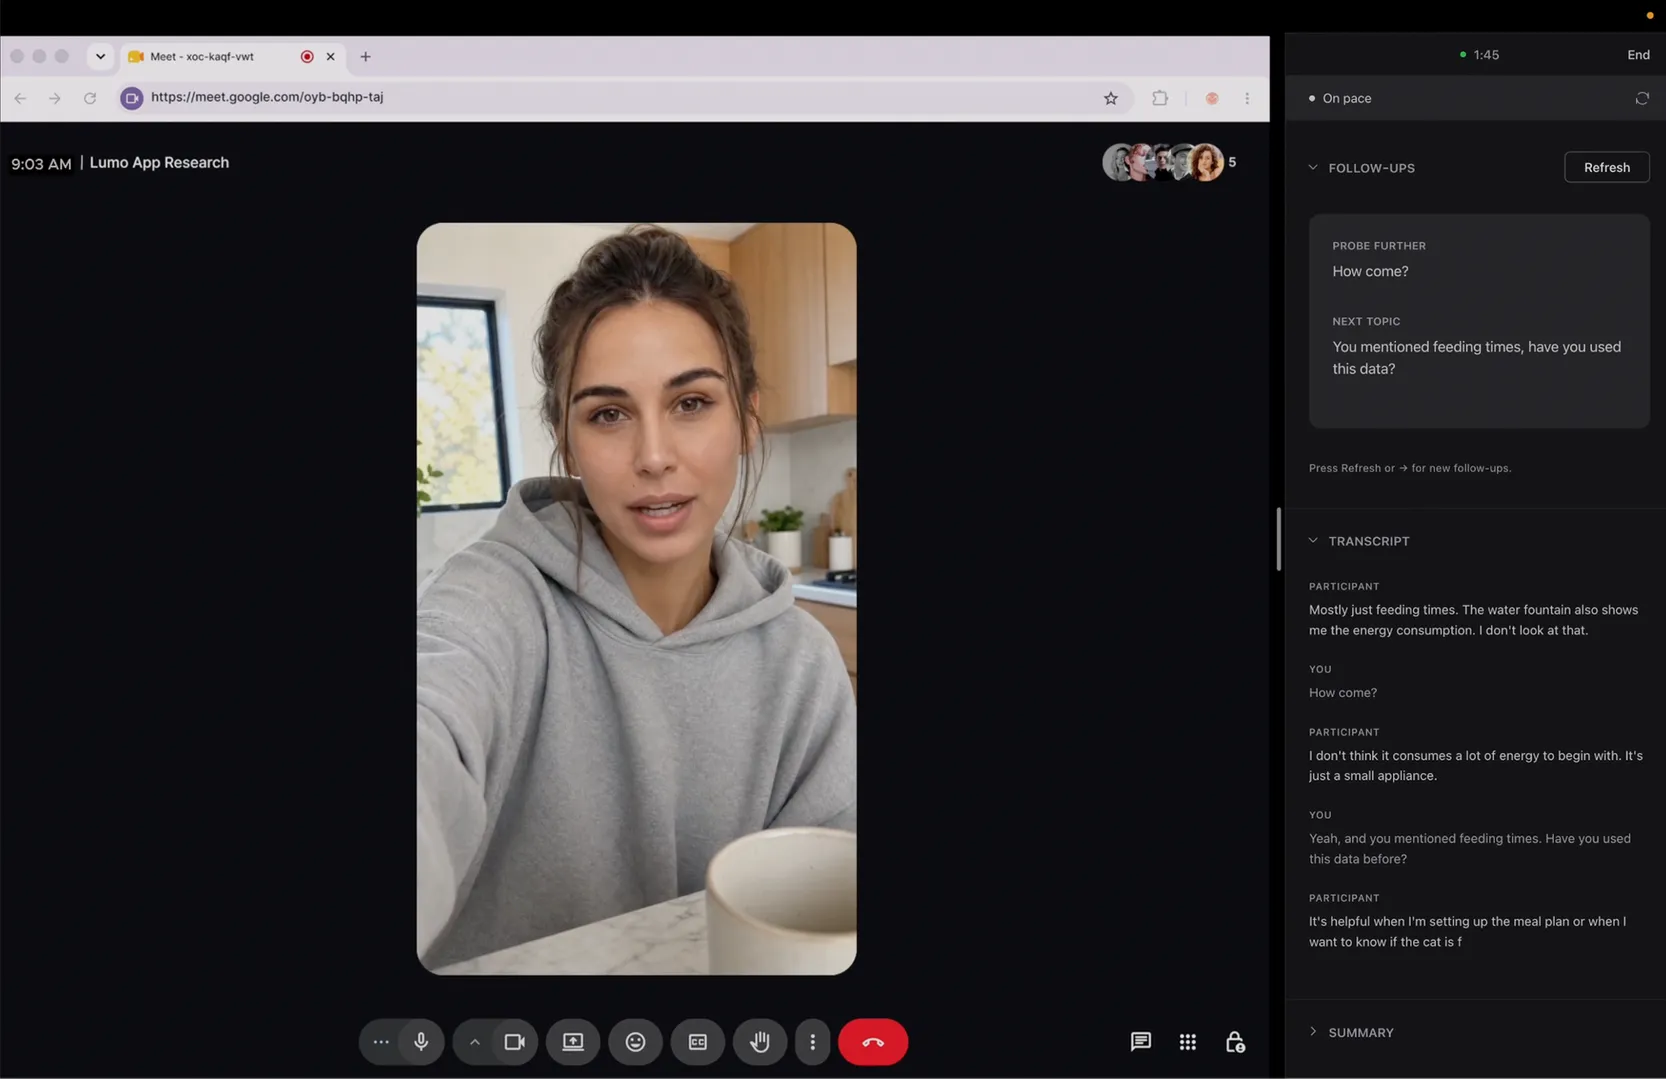Screen dimensions: 1666x1079
Task: Leave the call with the red hang-up button
Action: coord(873,1042)
